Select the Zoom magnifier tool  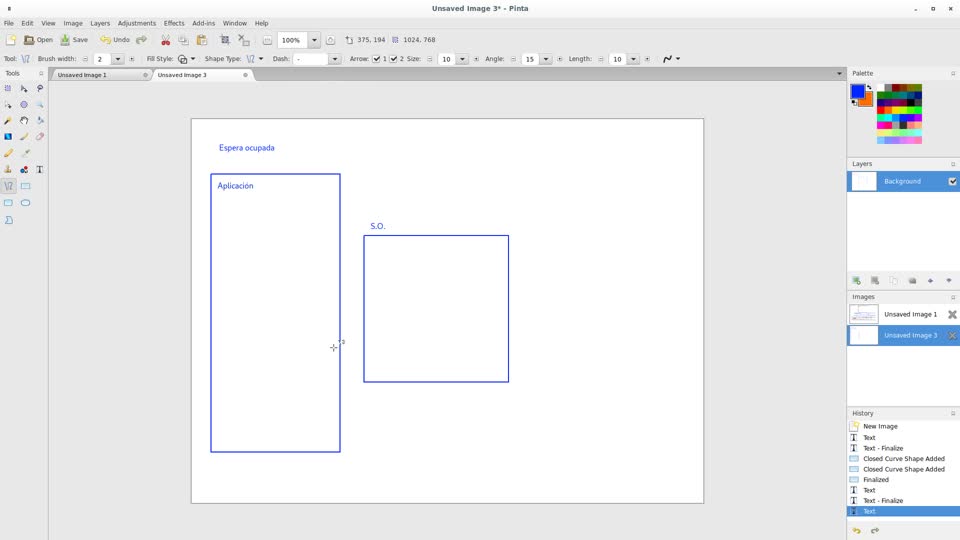click(40, 105)
